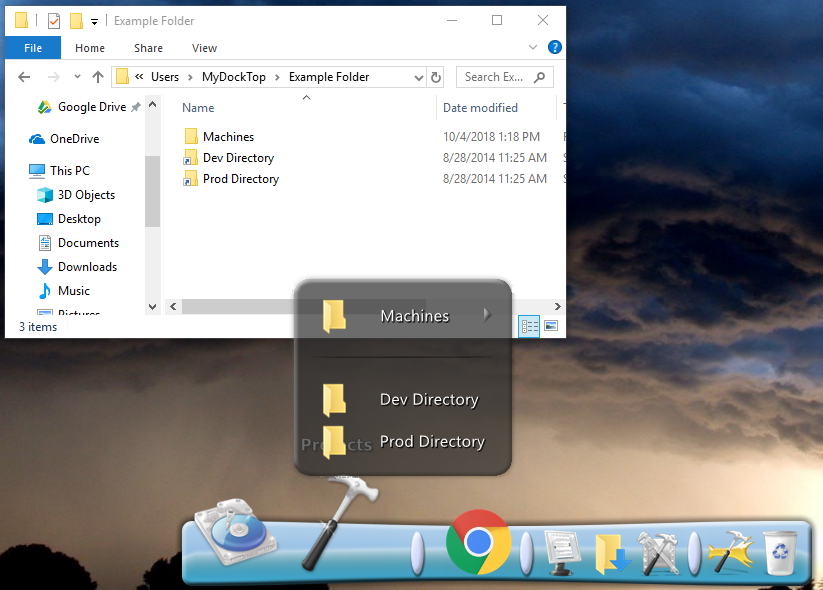The height and width of the screenshot is (590, 823).
Task: Switch to large icons view
Action: (x=551, y=326)
